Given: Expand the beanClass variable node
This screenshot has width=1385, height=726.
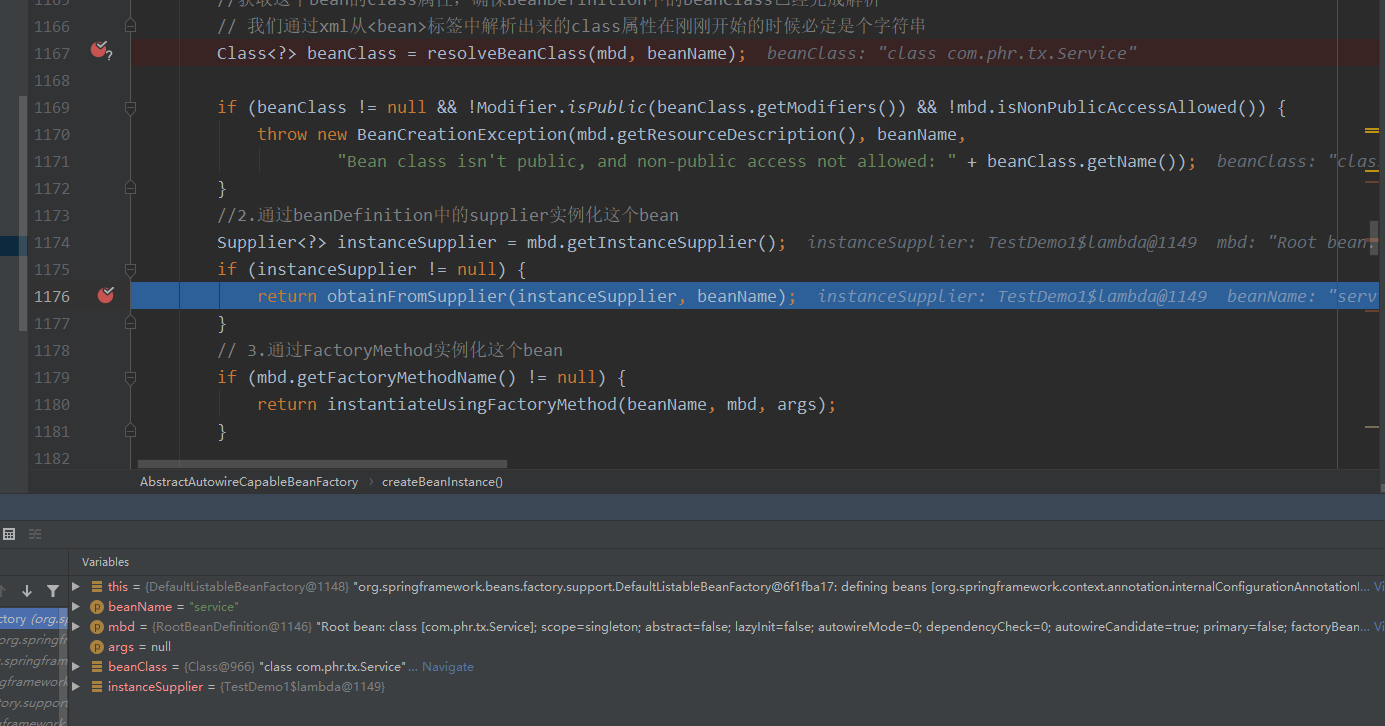Looking at the screenshot, I should [76, 667].
